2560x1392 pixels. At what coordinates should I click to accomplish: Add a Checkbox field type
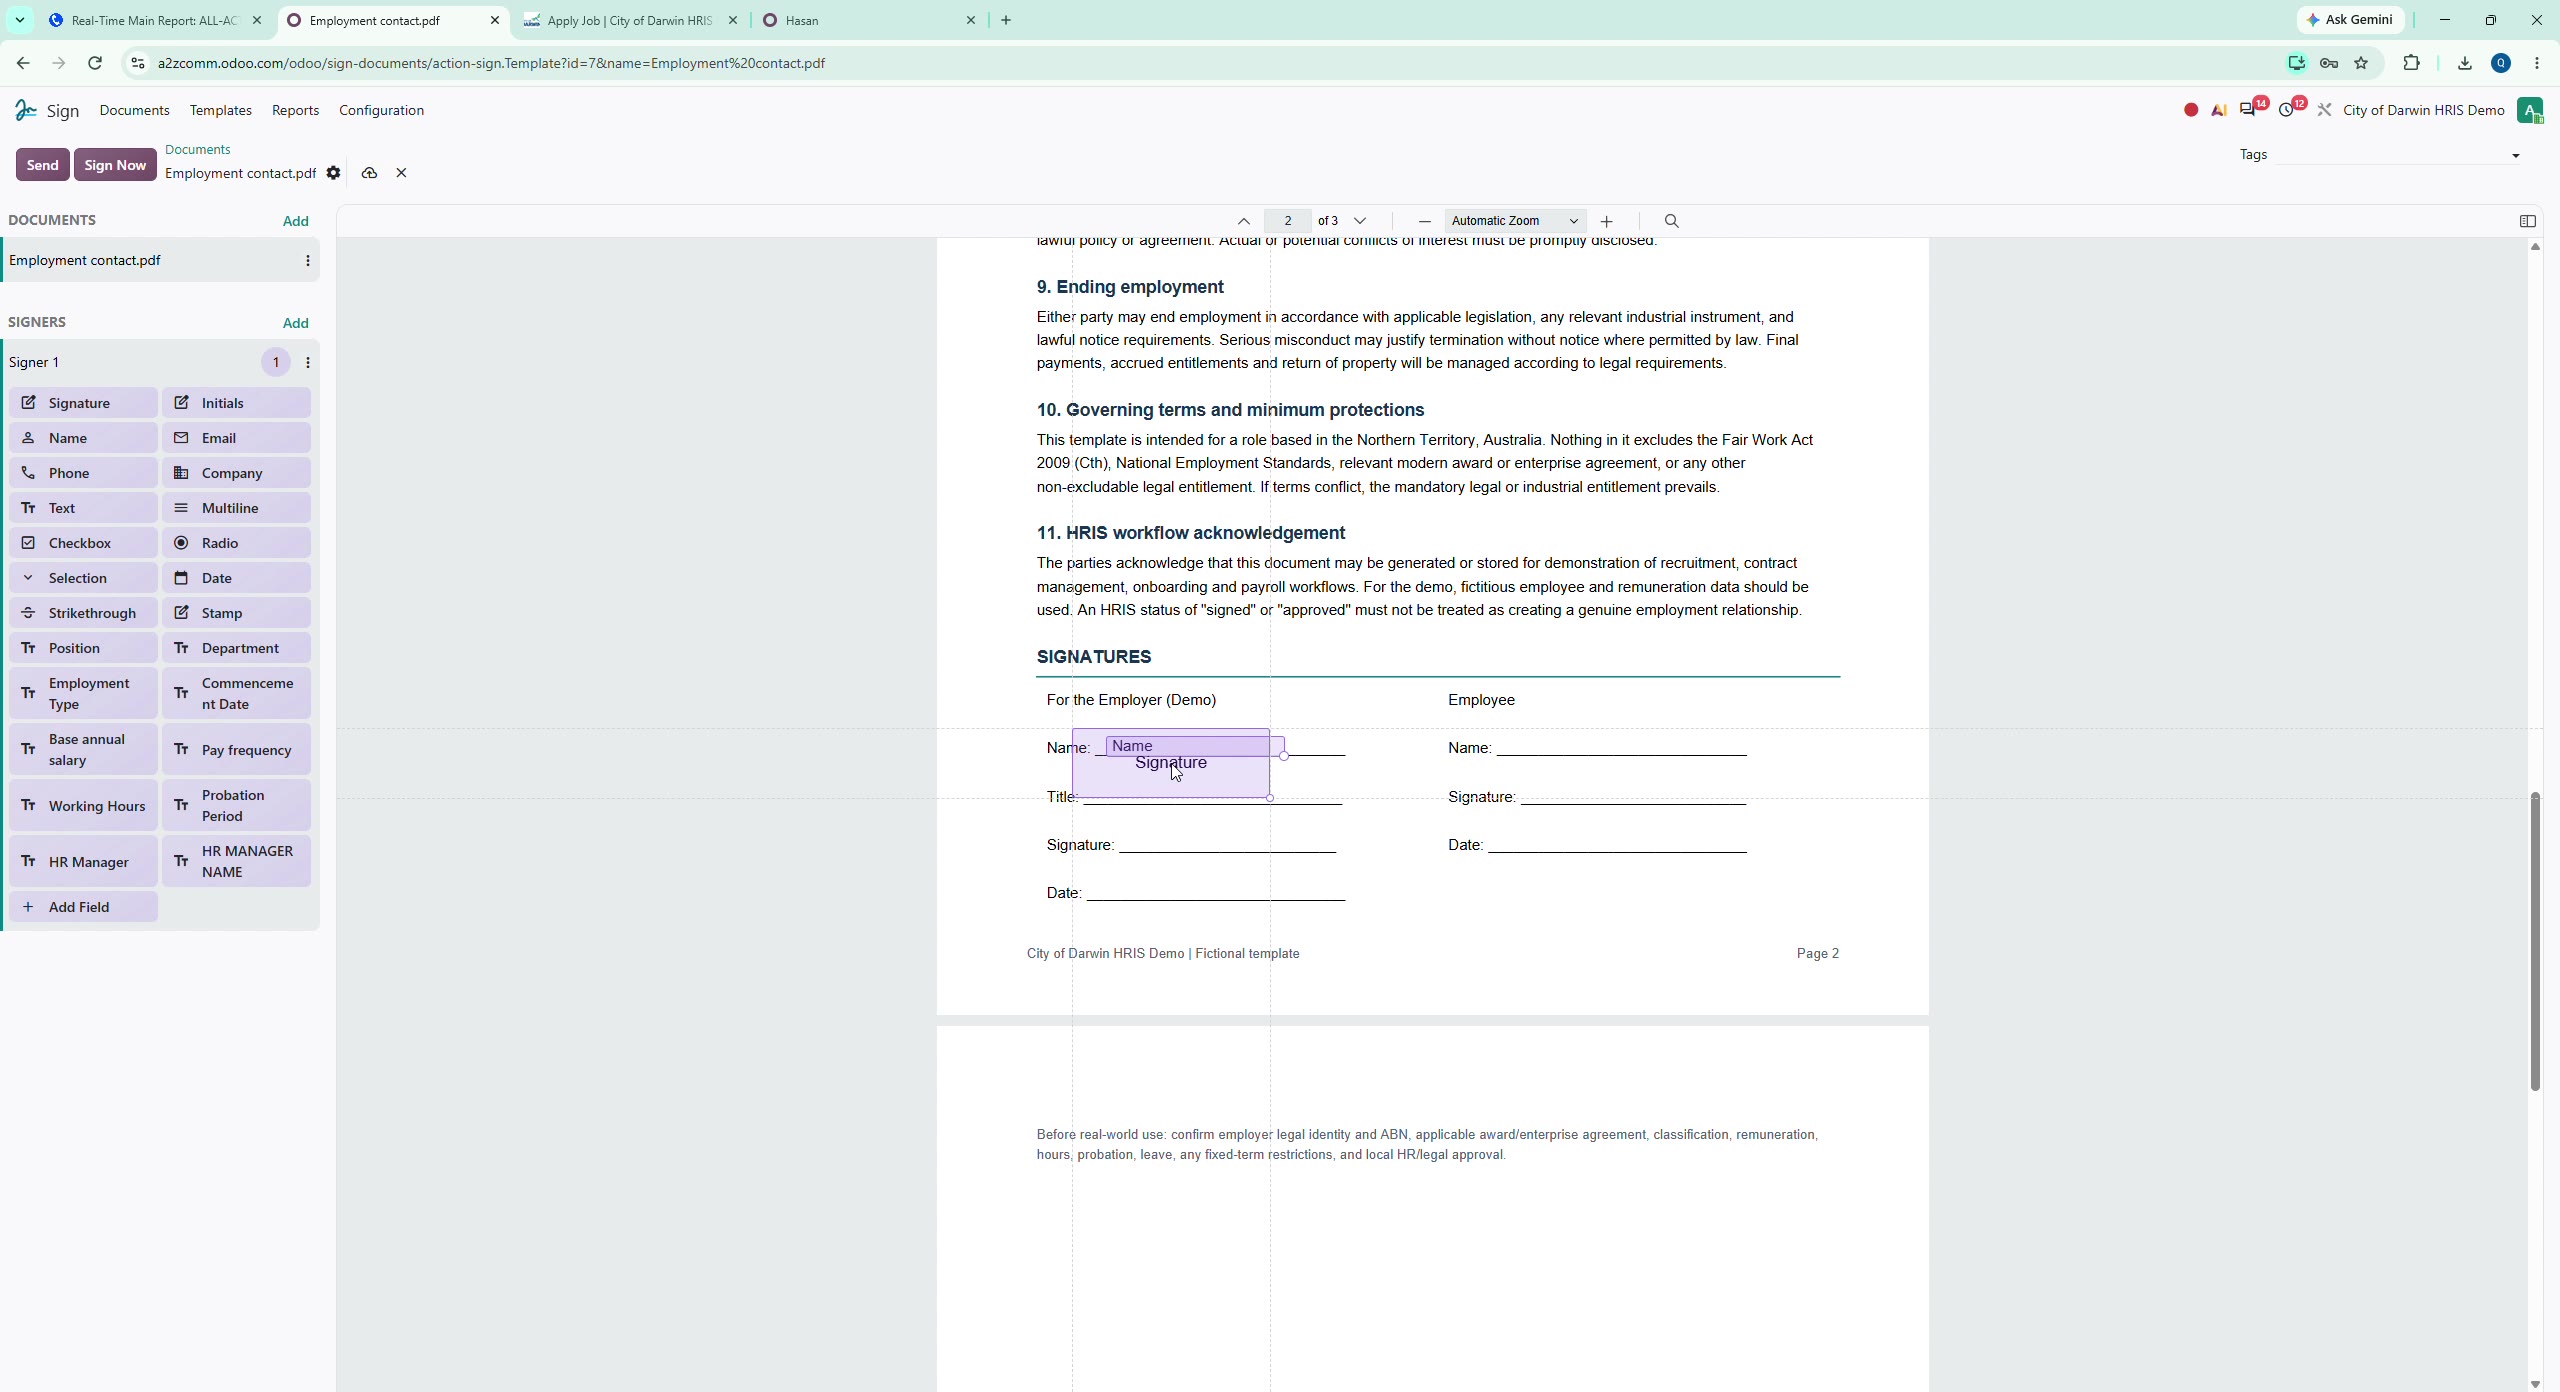pyautogui.click(x=84, y=543)
